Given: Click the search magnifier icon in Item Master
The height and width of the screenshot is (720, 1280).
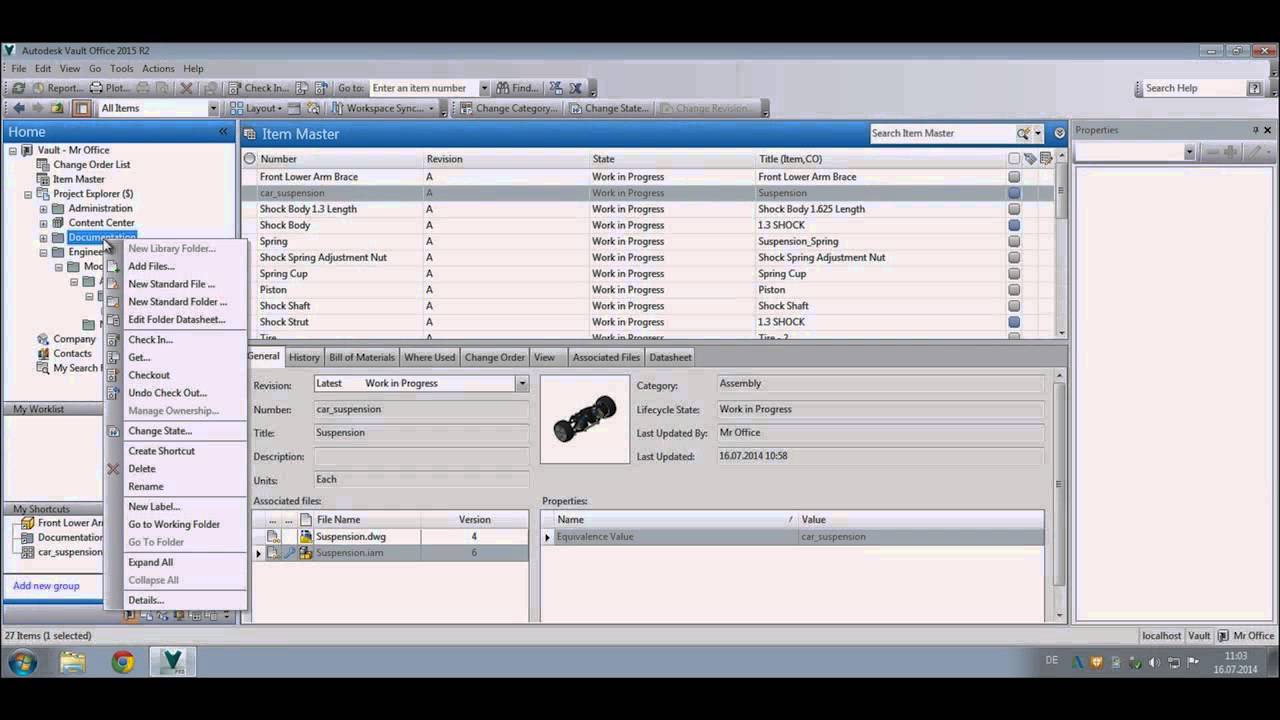Looking at the screenshot, I should pyautogui.click(x=1024, y=133).
